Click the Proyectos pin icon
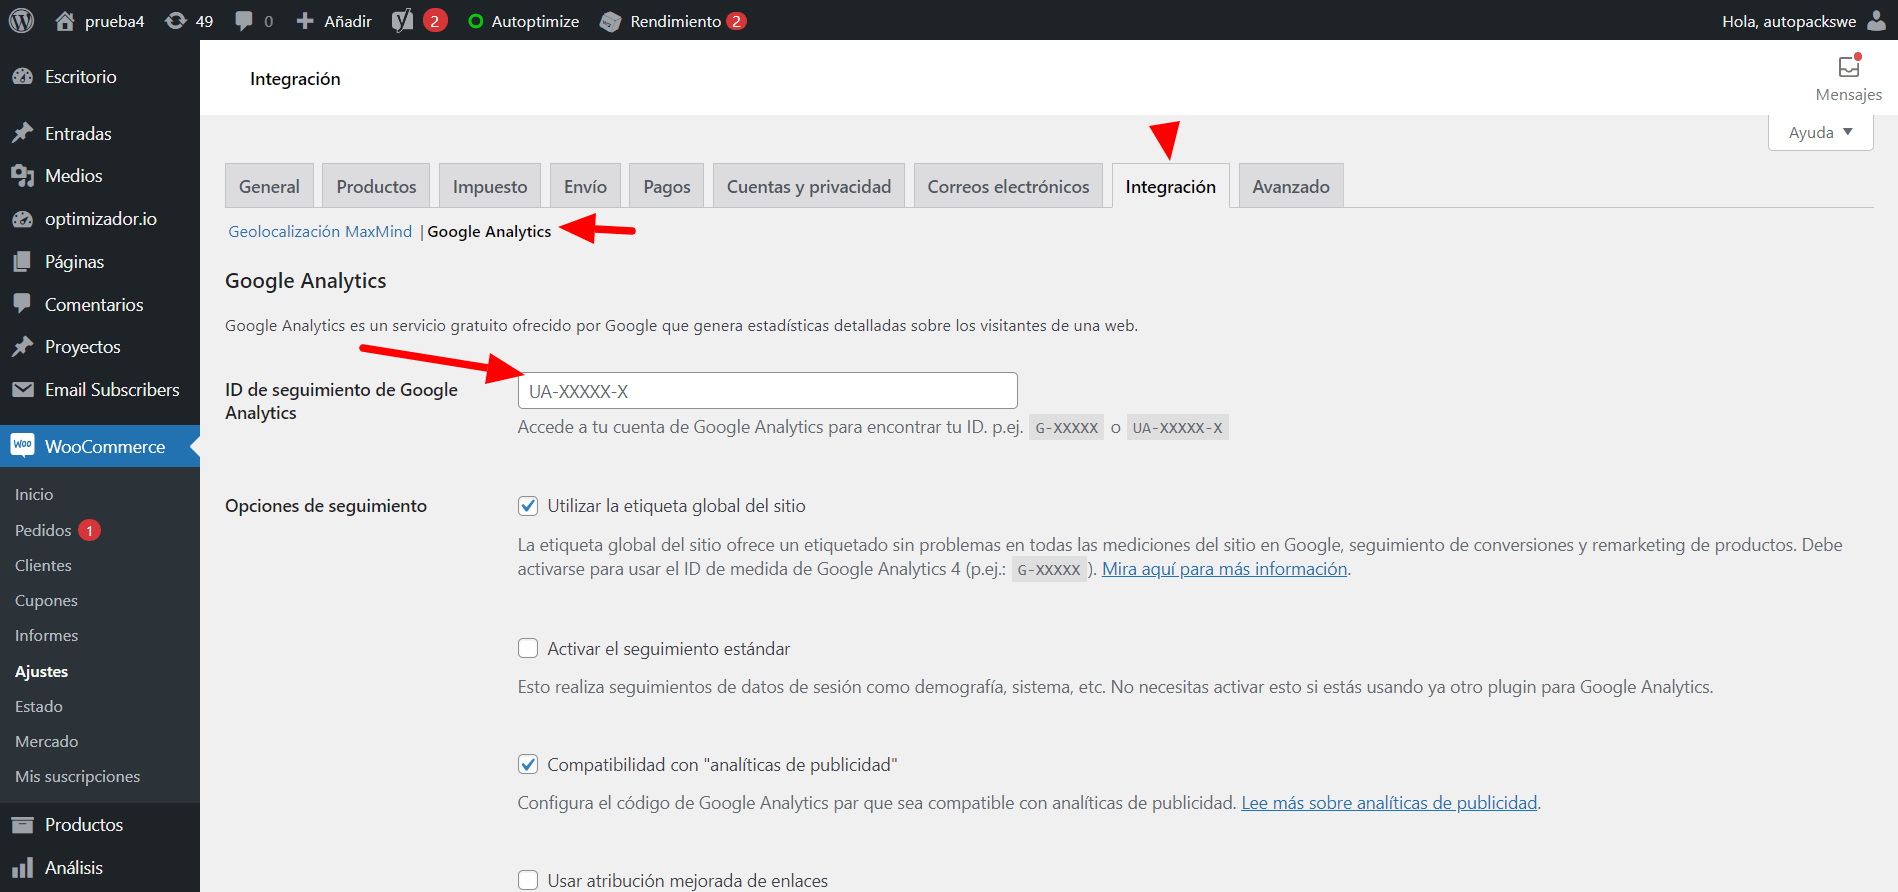Viewport: 1898px width, 892px height. click(x=22, y=347)
